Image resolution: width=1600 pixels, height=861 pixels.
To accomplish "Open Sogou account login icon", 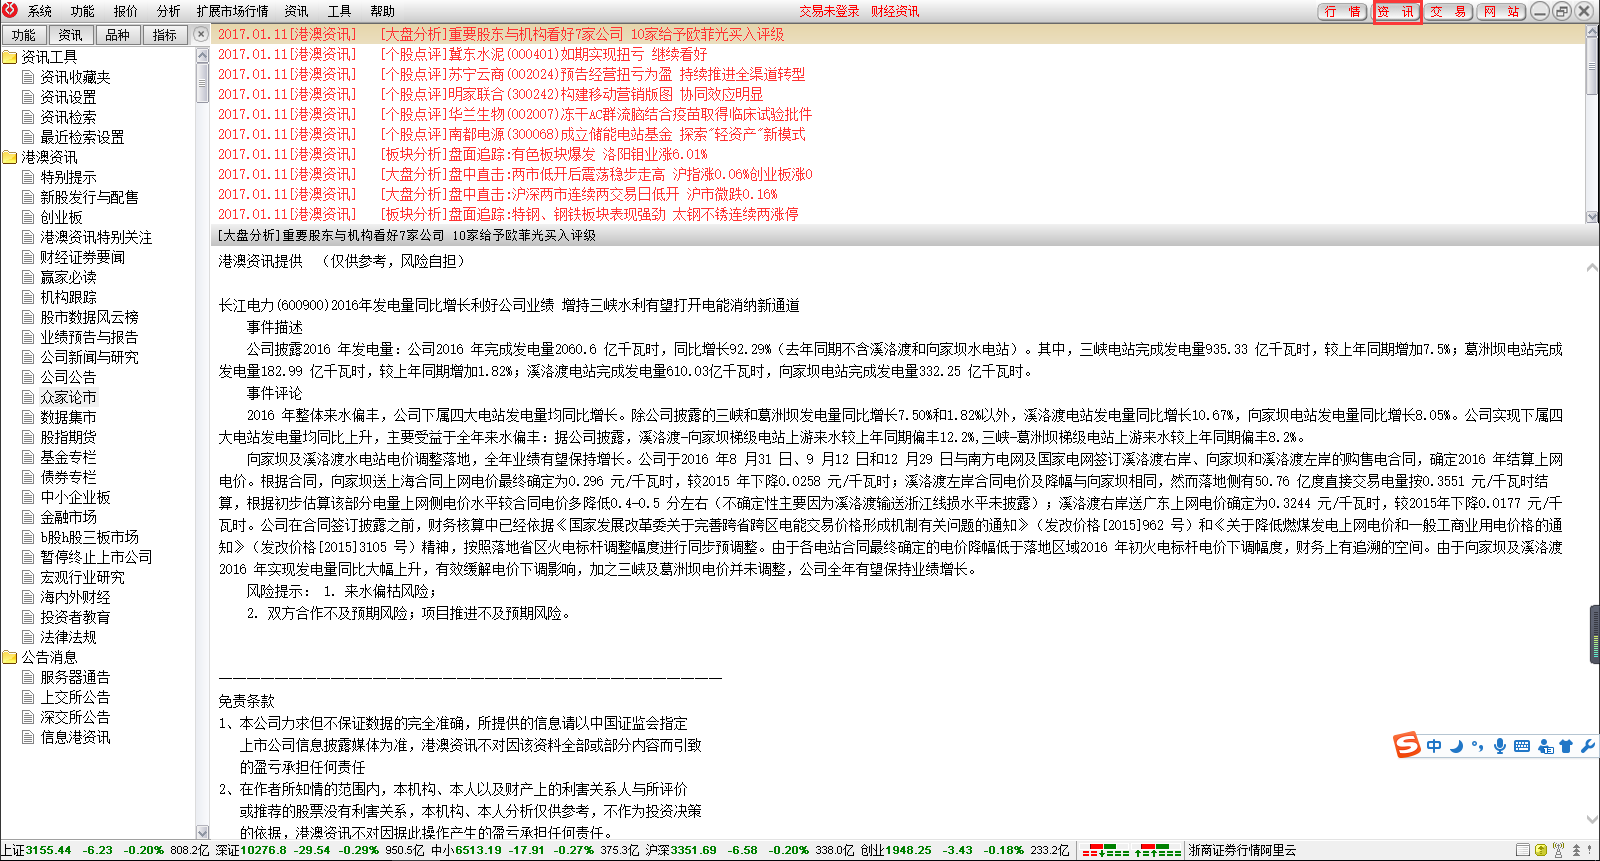I will click(x=1545, y=746).
